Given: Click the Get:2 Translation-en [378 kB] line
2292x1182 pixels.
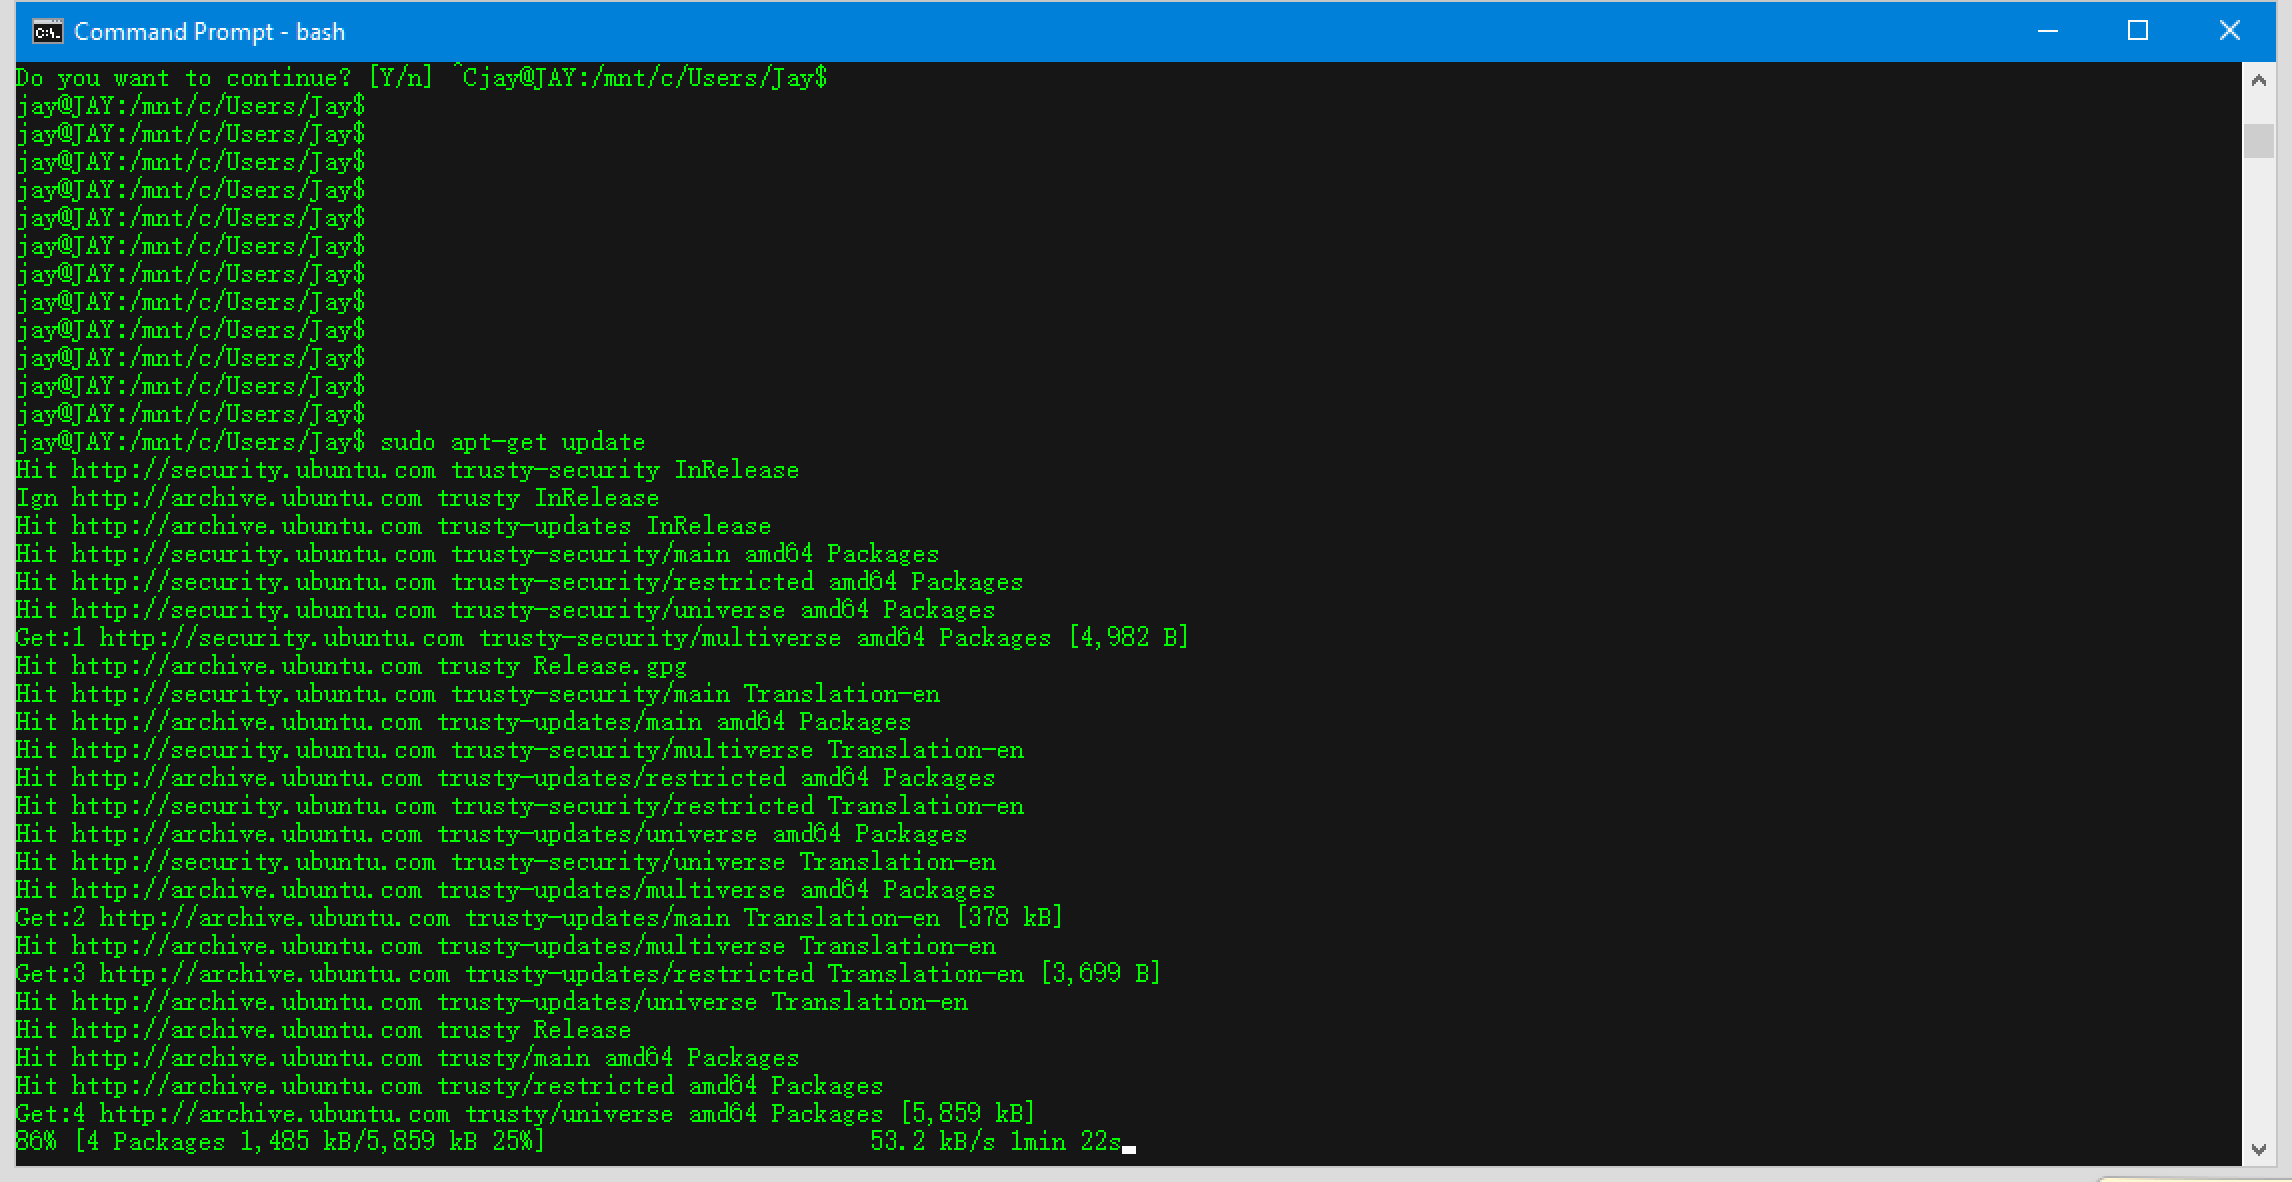Looking at the screenshot, I should 538,918.
